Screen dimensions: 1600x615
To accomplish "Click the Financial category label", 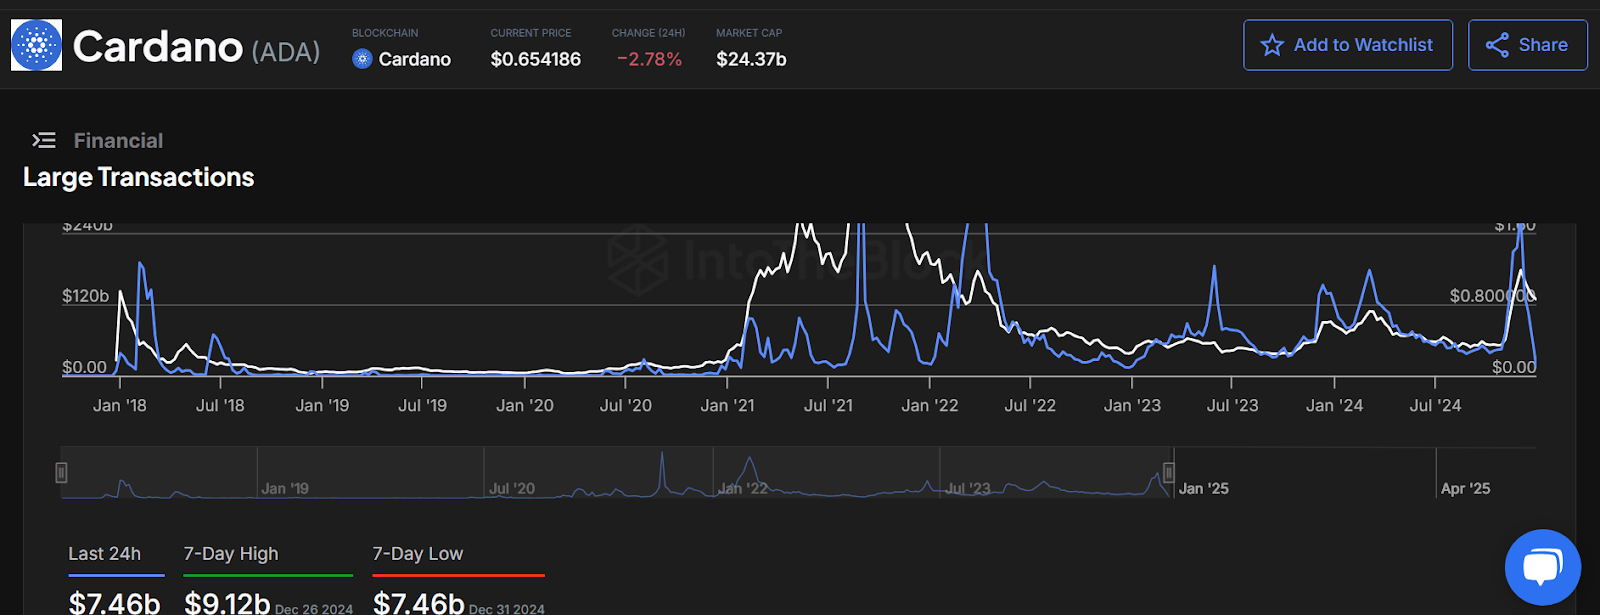I will tap(118, 141).
